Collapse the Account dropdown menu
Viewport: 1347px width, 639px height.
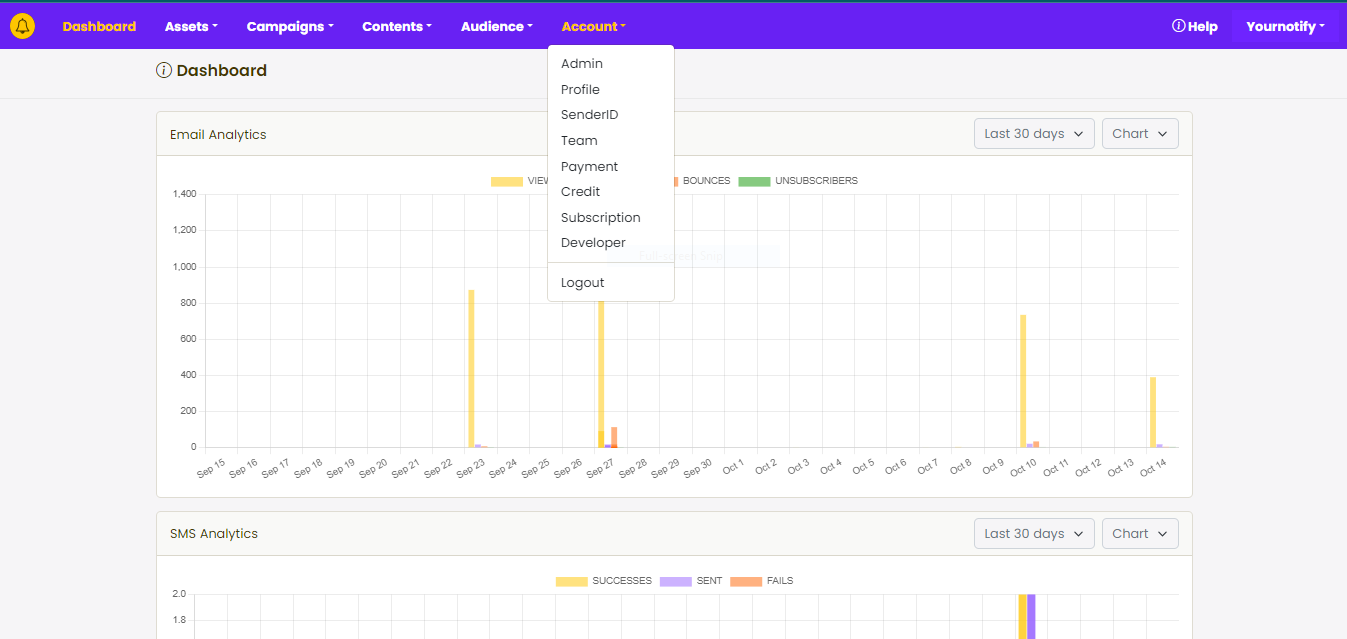[594, 27]
